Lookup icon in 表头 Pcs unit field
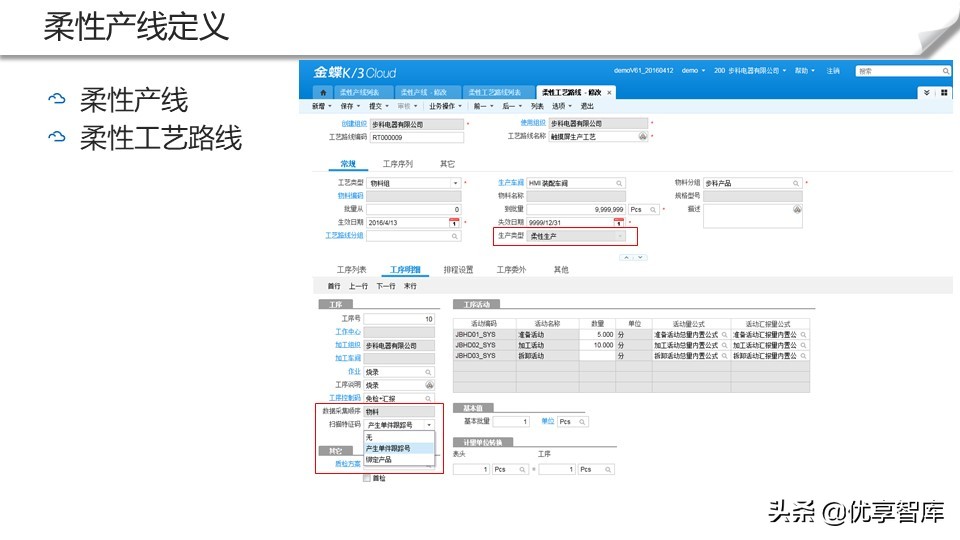 [522, 470]
